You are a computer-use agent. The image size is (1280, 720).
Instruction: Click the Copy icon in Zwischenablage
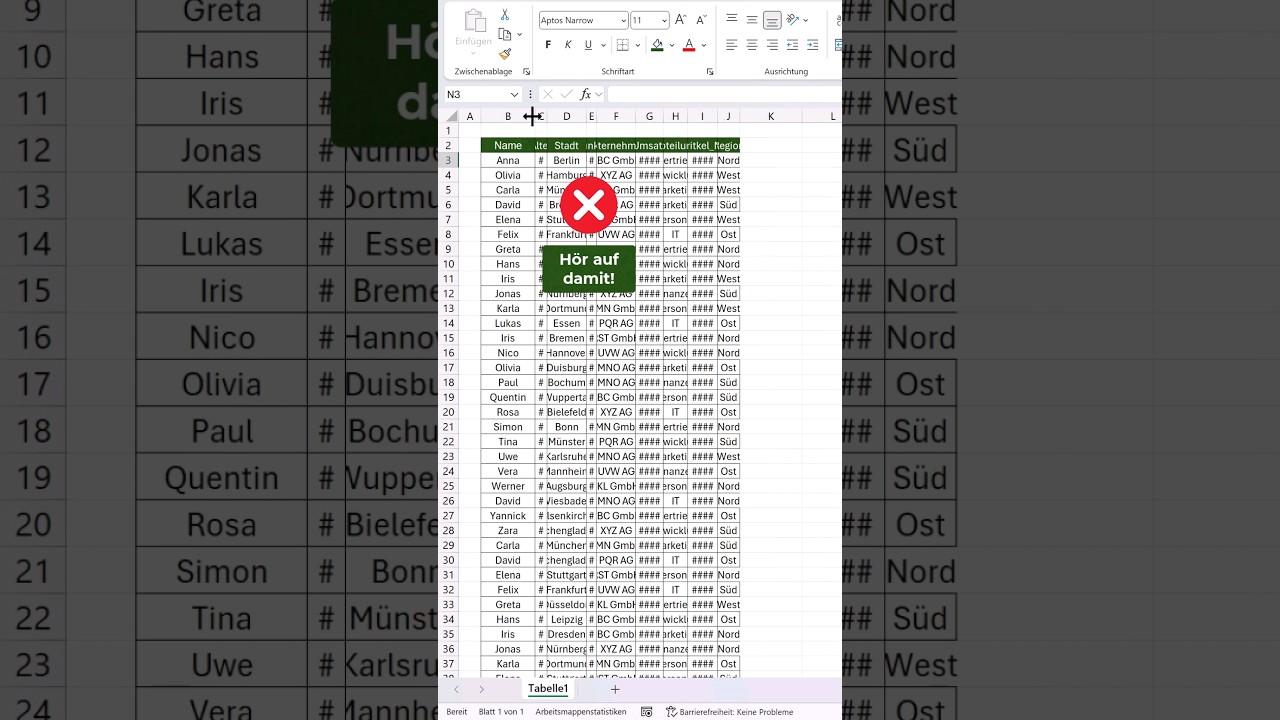[x=504, y=34]
